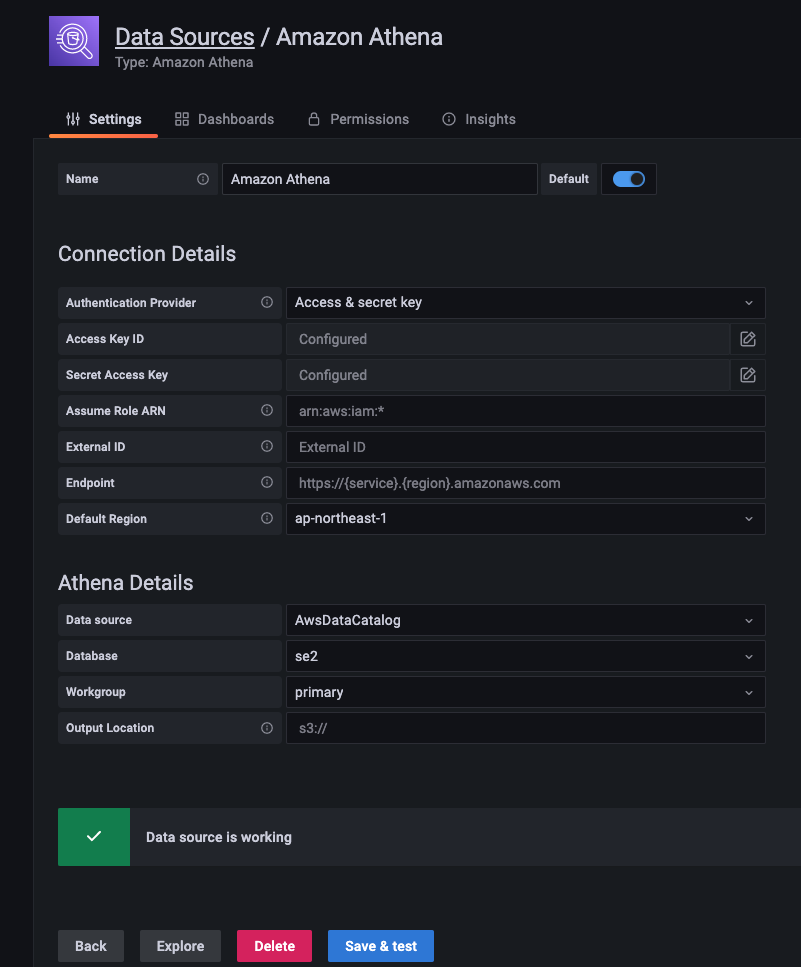Follow the Data Sources breadcrumb link
Viewport: 801px width, 967px height.
(x=185, y=37)
